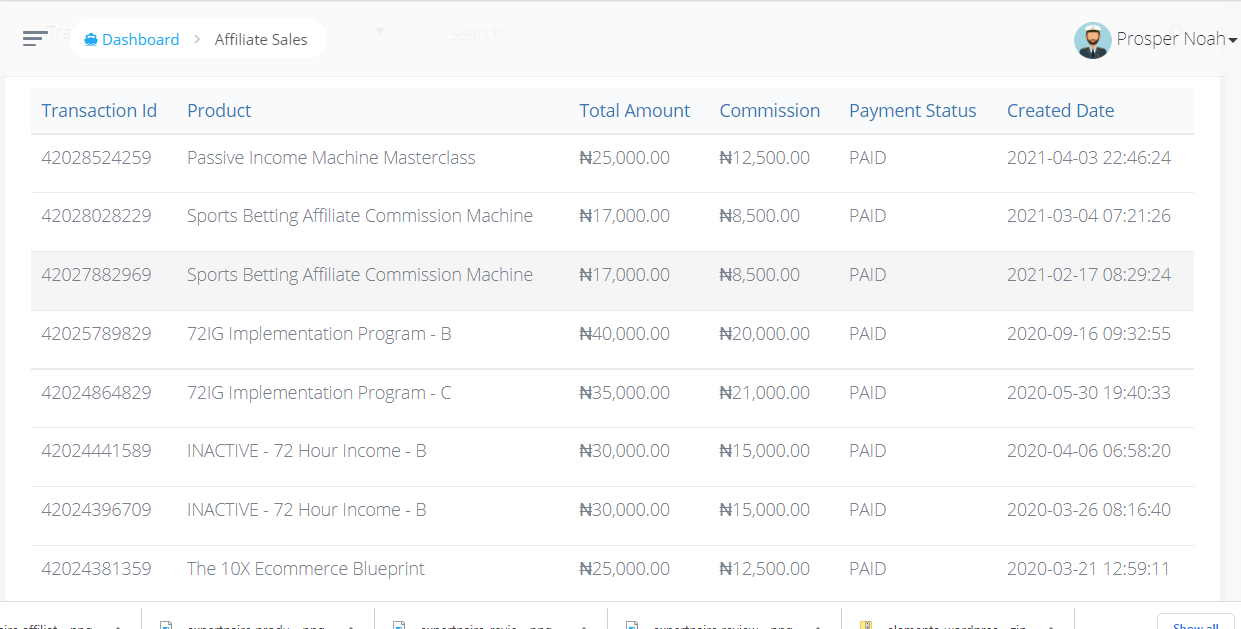This screenshot has height=629, width=1241.
Task: Click the Created Date column header
Action: [1060, 111]
